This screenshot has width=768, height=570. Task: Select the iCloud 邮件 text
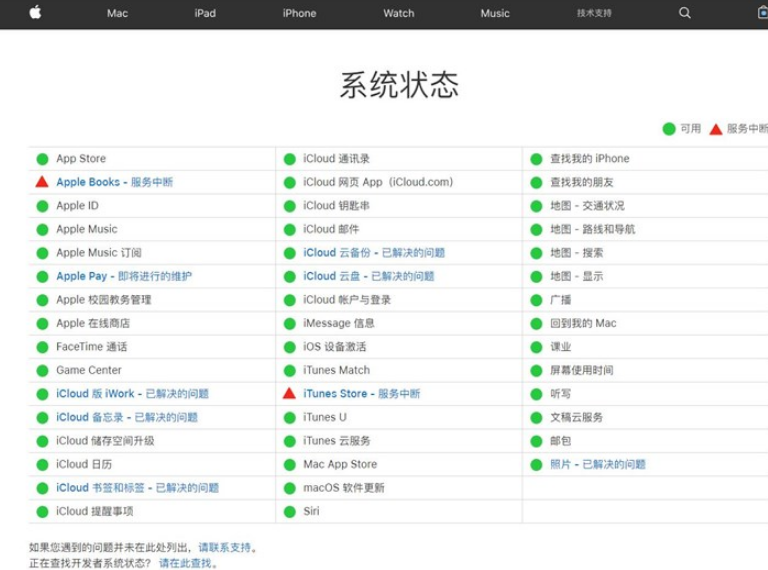[331, 229]
